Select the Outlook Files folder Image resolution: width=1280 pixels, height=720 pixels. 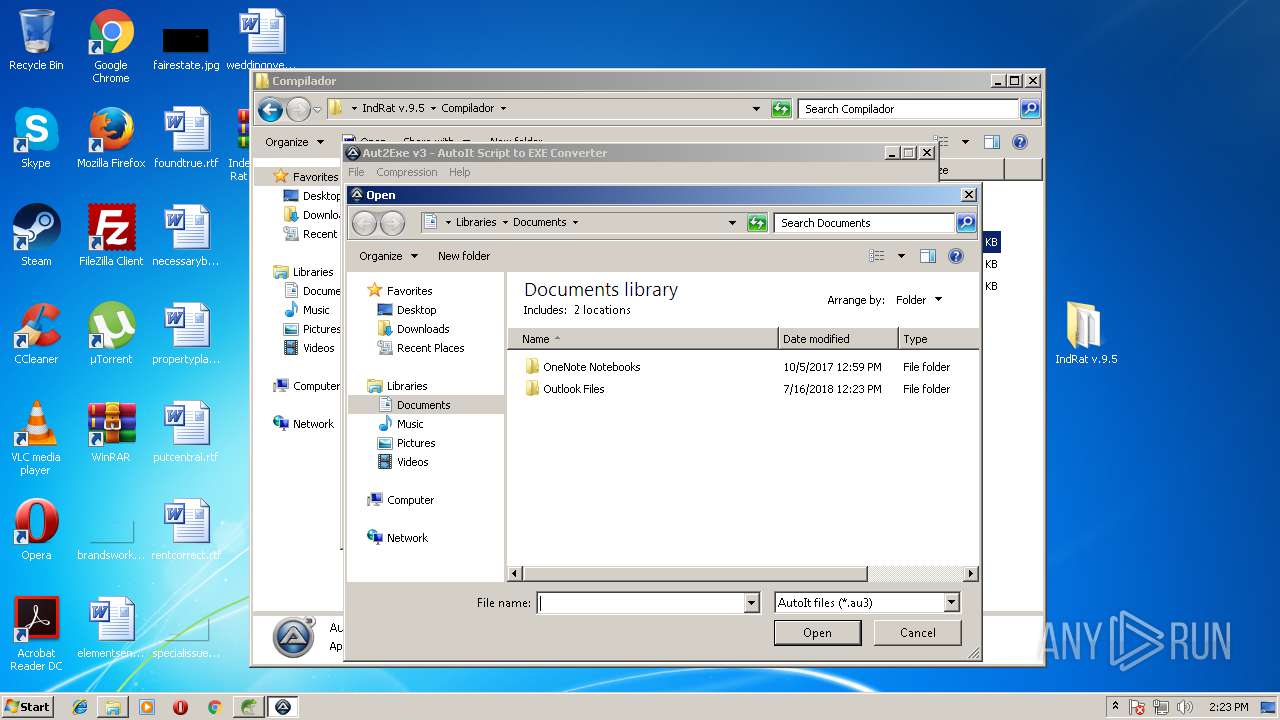coord(573,389)
